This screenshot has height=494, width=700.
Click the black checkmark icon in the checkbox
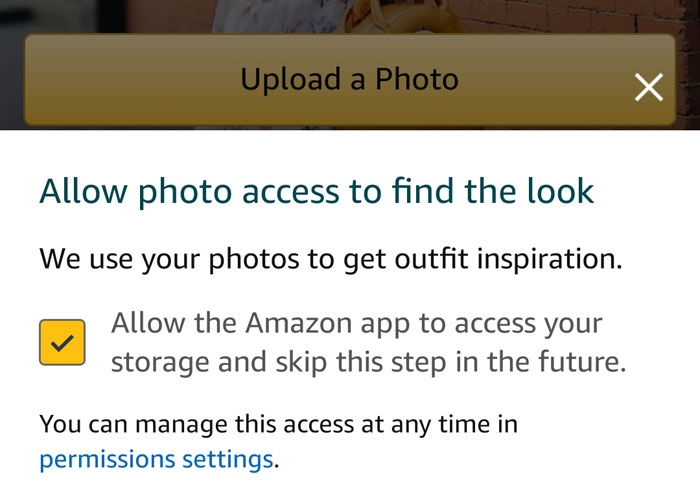(62, 342)
